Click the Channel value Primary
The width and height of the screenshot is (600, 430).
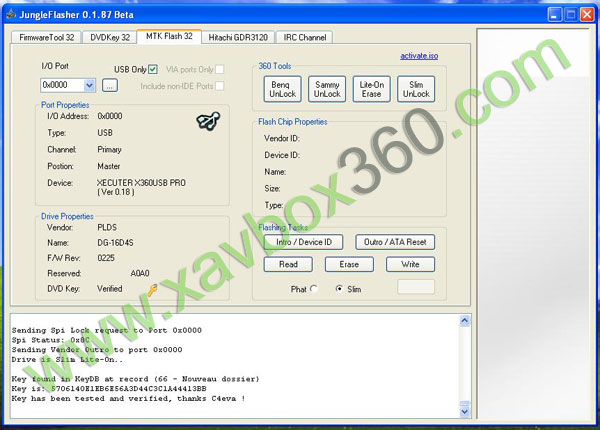(109, 150)
